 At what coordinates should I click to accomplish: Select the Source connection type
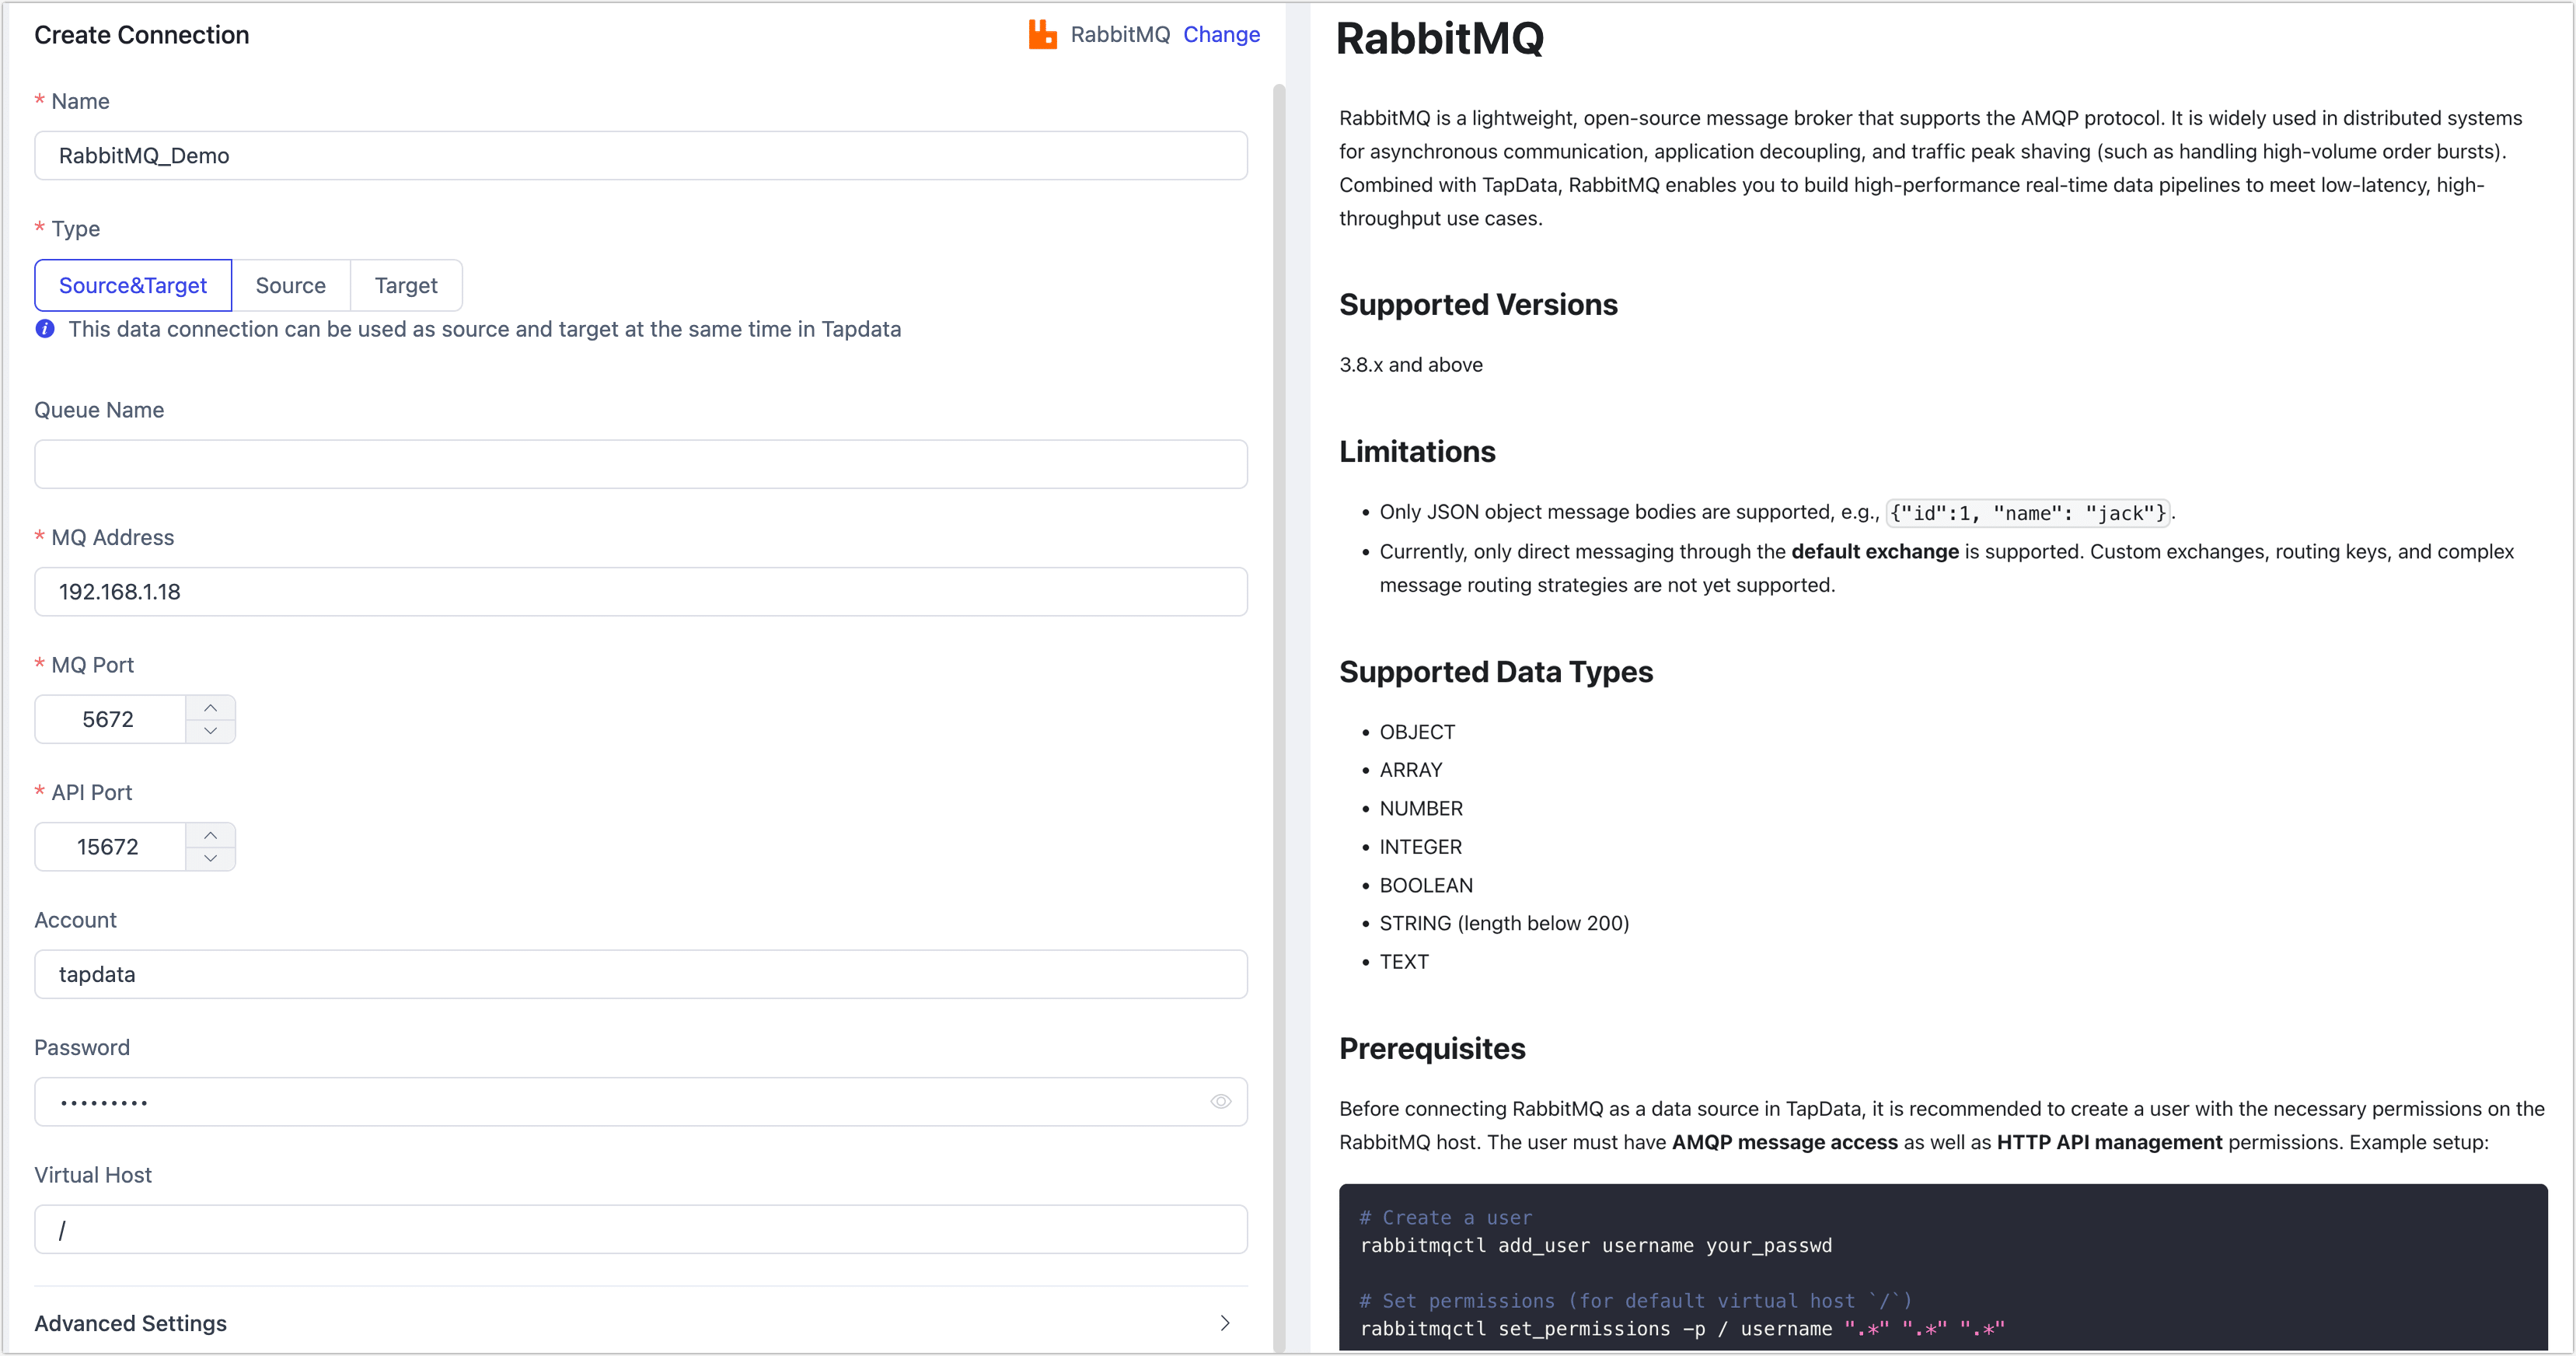(291, 285)
